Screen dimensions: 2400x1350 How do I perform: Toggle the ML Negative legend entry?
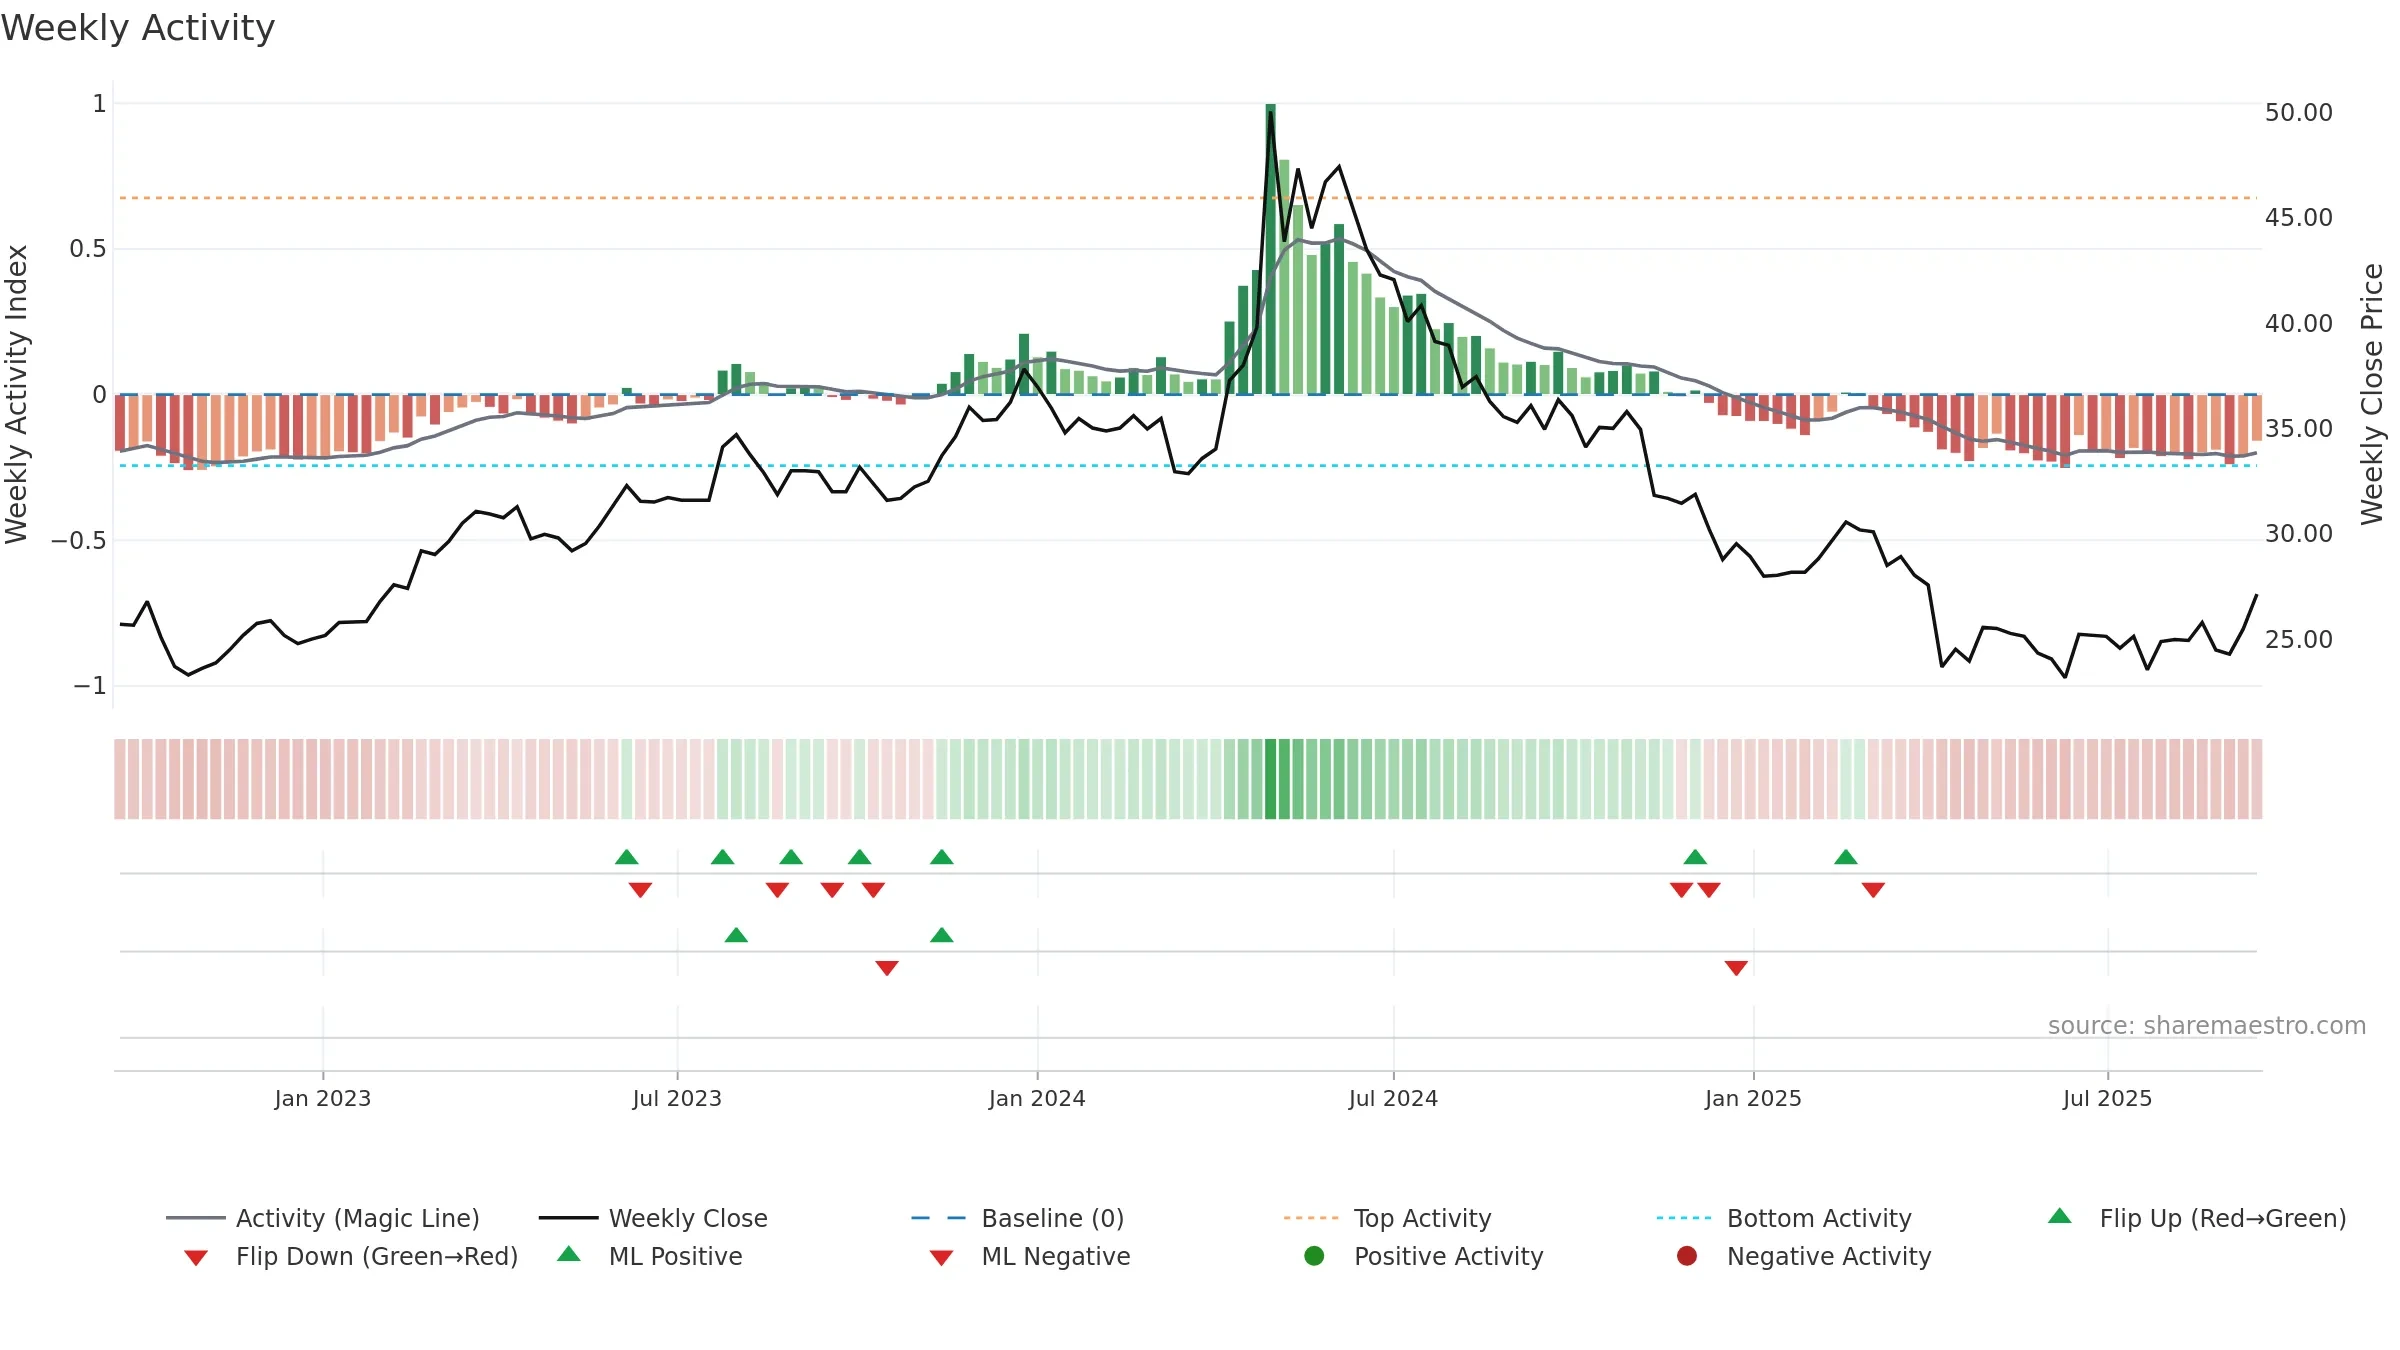[x=1030, y=1256]
